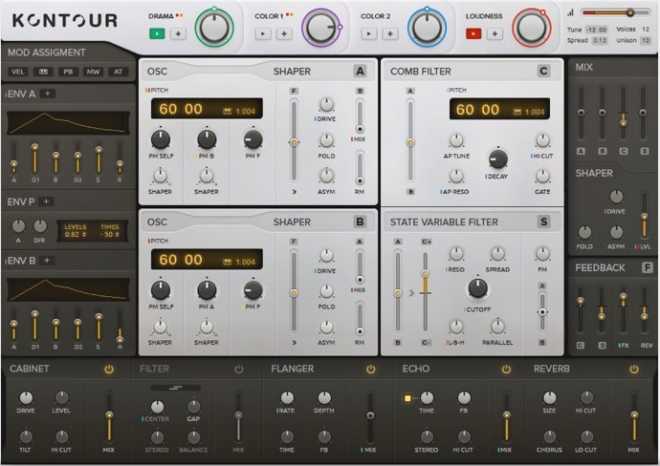Select the MW mod assignment button
The height and width of the screenshot is (466, 660).
tap(93, 72)
